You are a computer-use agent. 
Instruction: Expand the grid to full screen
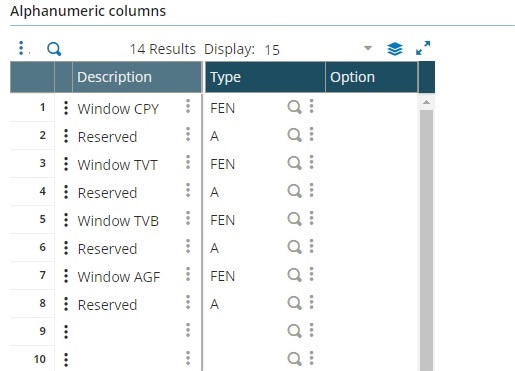423,48
